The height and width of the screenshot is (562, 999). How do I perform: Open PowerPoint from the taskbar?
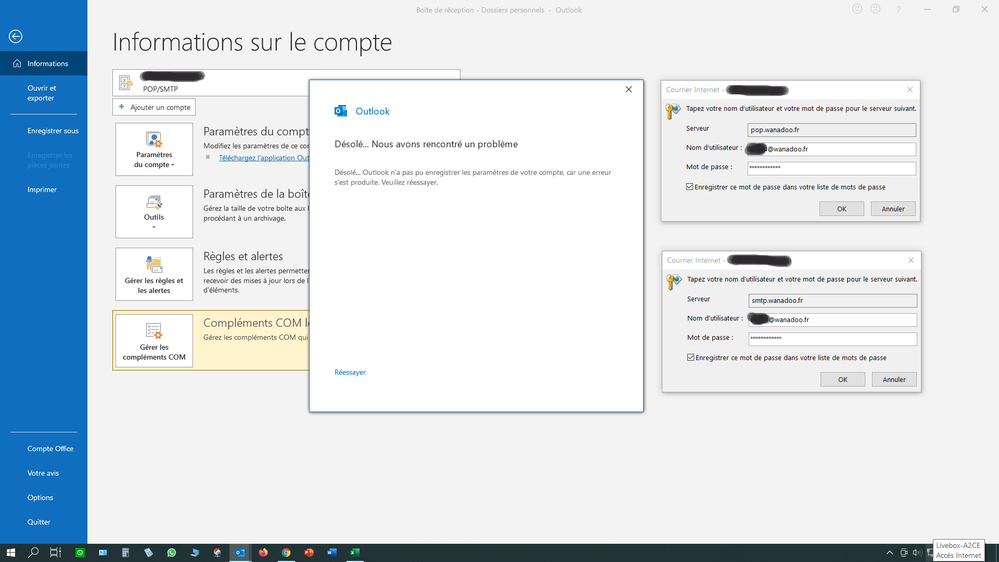pyautogui.click(x=309, y=552)
